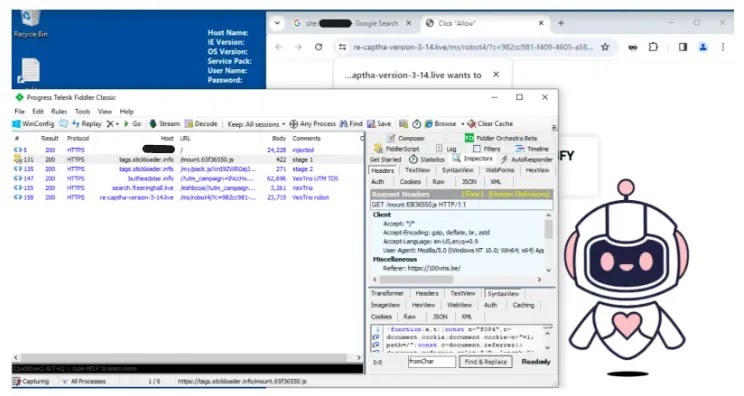Select session 158 VexTrio robot row
The height and width of the screenshot is (396, 744).
tap(188, 198)
